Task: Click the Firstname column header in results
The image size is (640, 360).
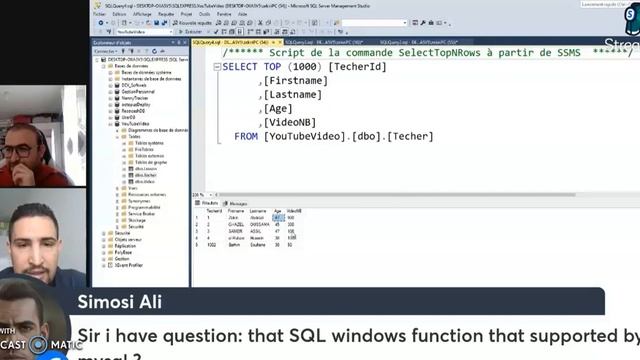Action: click(236, 211)
